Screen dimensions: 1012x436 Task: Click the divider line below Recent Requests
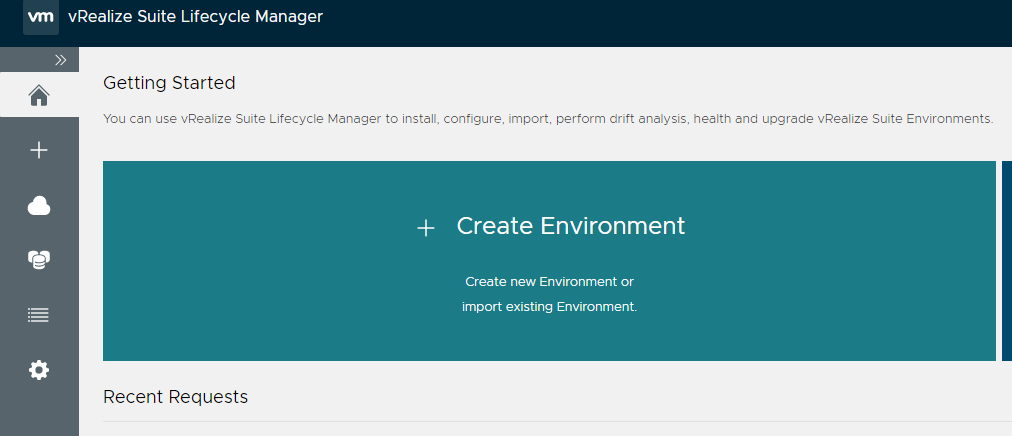tap(550, 422)
